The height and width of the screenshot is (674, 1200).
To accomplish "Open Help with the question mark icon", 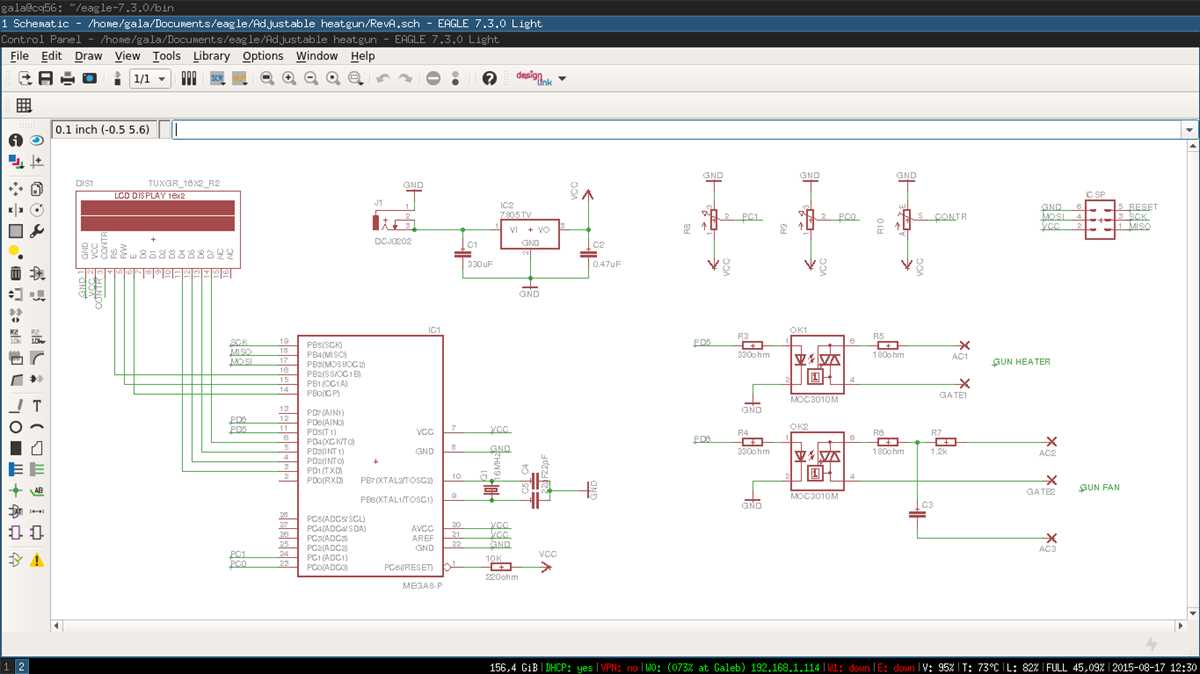I will (489, 78).
